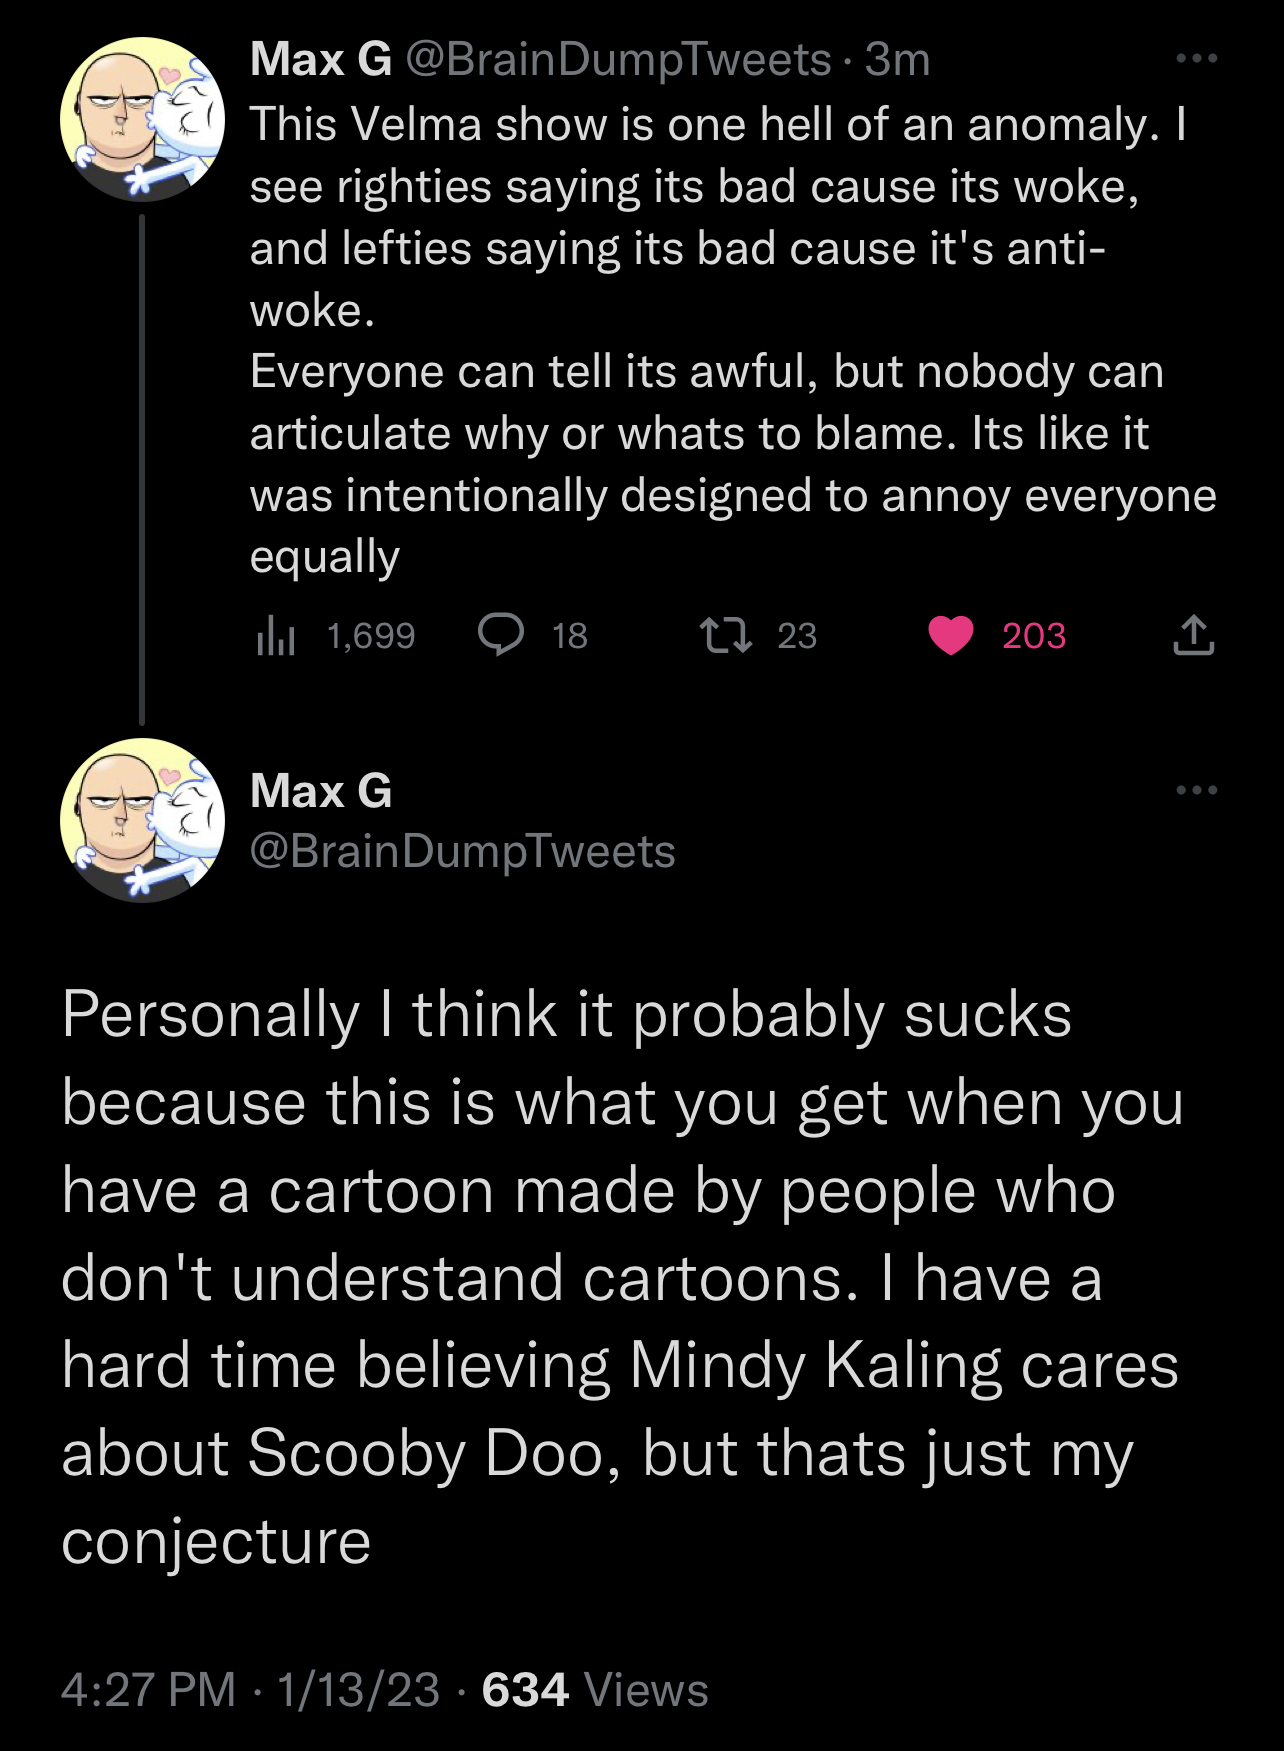Tap the reply speech bubble icon
This screenshot has height=1751, width=1284.
click(x=501, y=635)
